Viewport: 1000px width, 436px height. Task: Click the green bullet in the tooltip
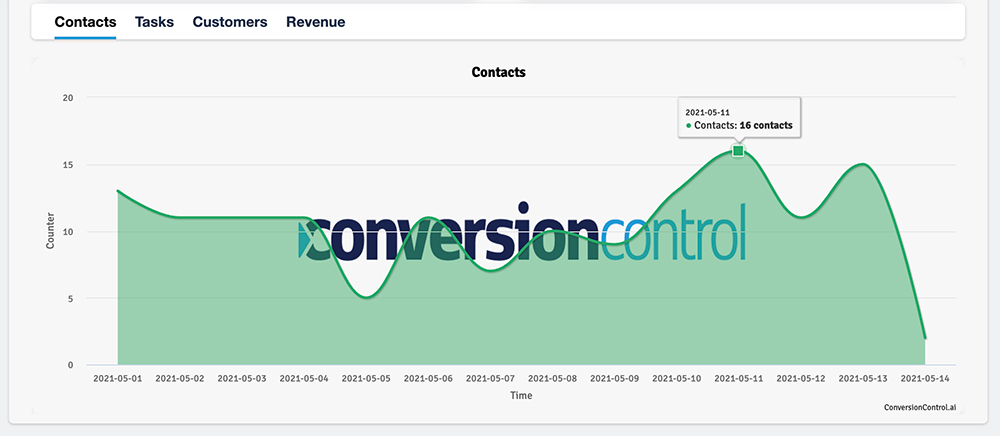(x=688, y=126)
